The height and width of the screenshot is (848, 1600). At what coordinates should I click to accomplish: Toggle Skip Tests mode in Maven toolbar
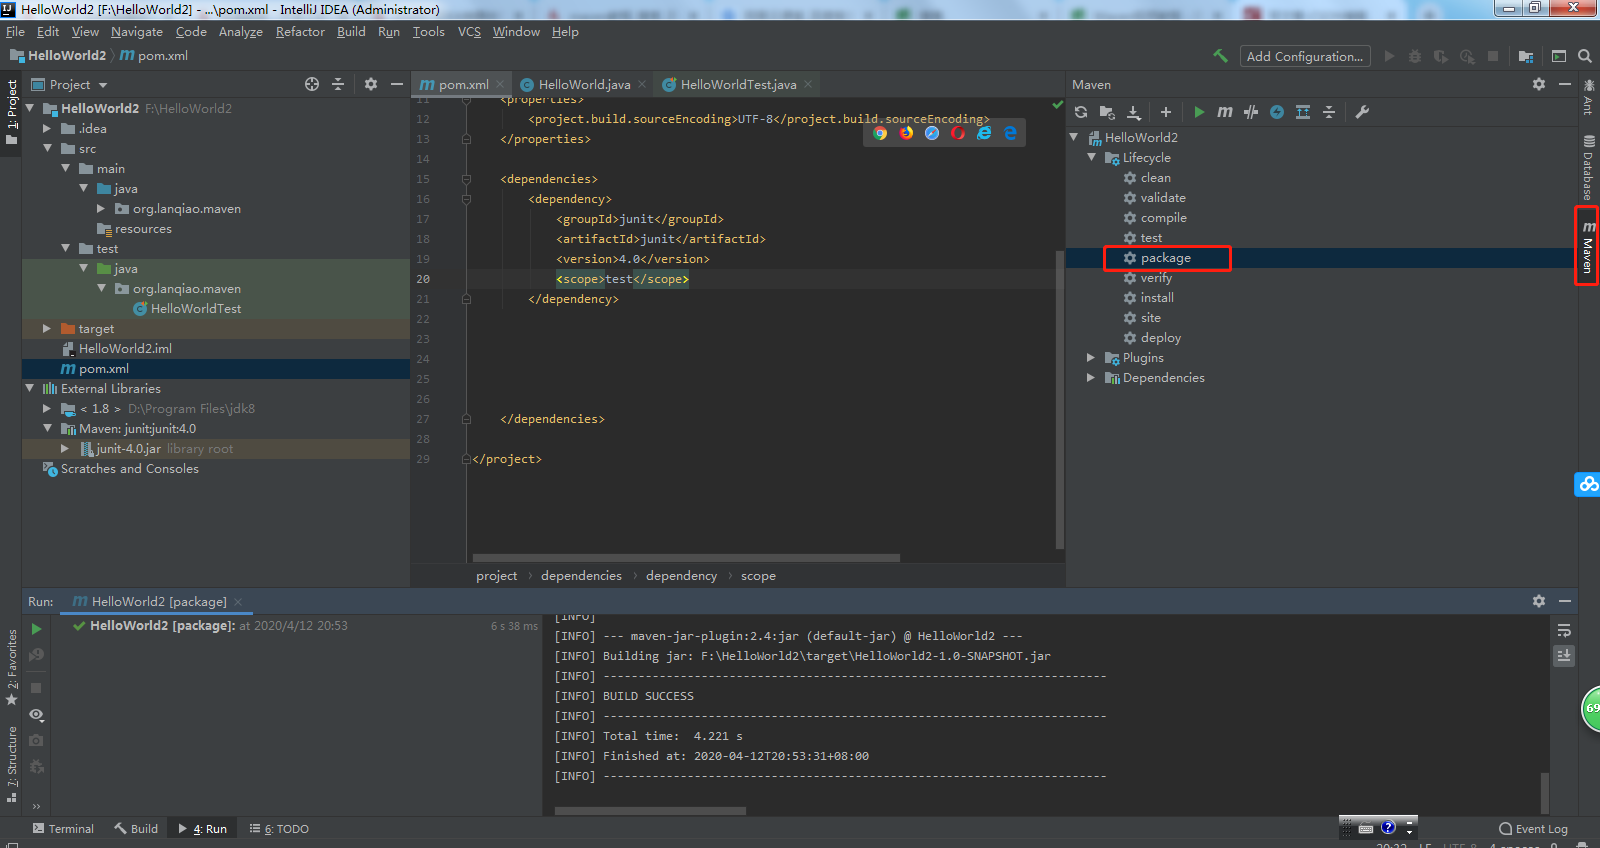point(1251,112)
